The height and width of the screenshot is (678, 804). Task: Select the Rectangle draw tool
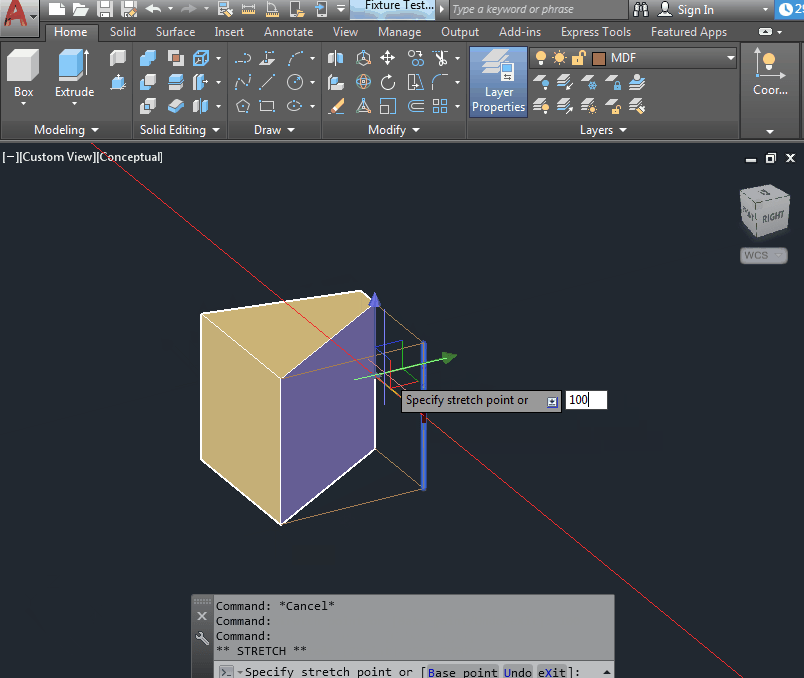tap(267, 106)
